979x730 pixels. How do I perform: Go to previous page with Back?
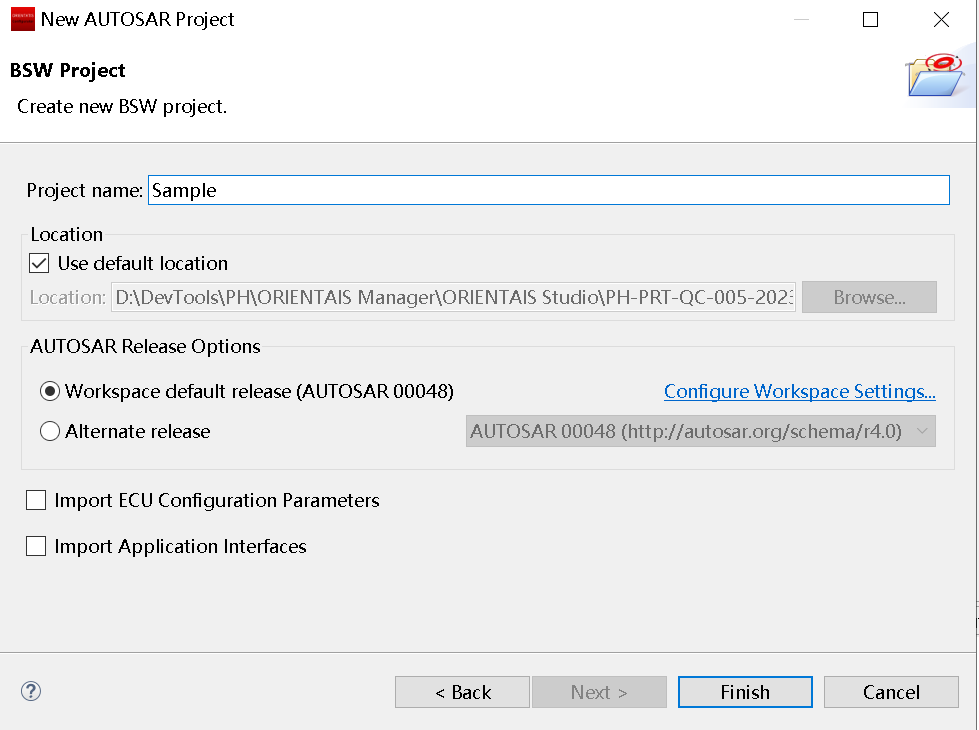[462, 692]
